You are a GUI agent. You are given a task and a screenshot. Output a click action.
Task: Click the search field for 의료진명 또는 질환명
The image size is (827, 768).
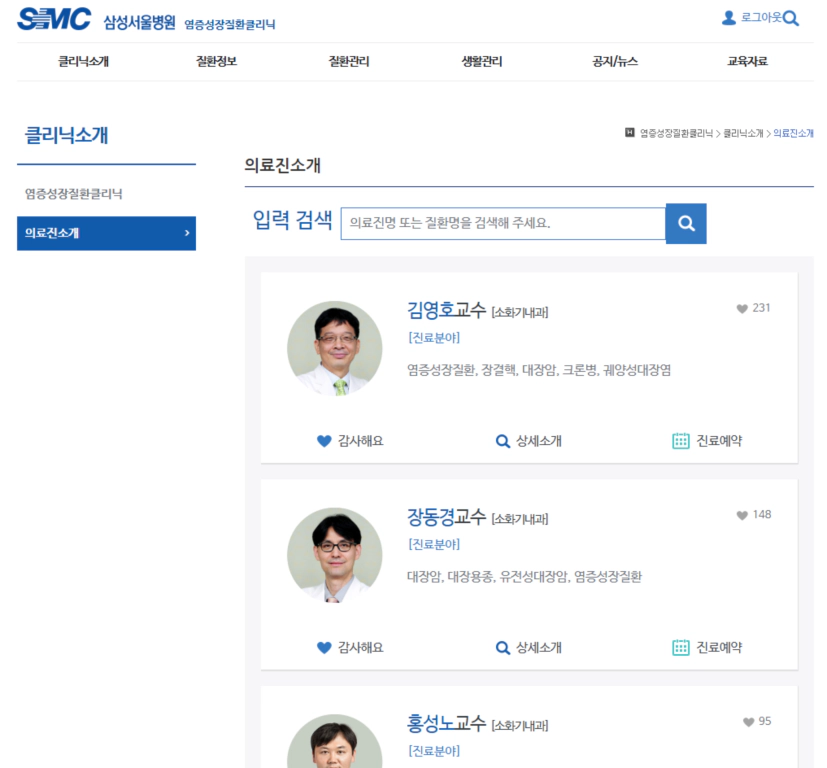tap(503, 224)
